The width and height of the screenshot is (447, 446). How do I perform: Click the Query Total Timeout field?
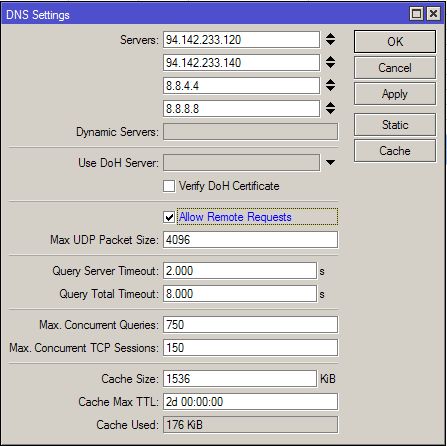point(240,294)
